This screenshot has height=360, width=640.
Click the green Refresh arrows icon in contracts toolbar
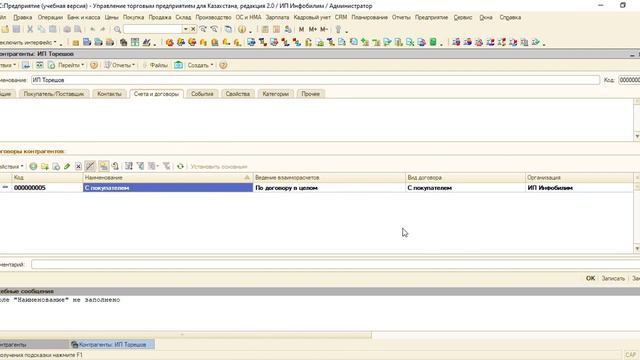(180, 166)
